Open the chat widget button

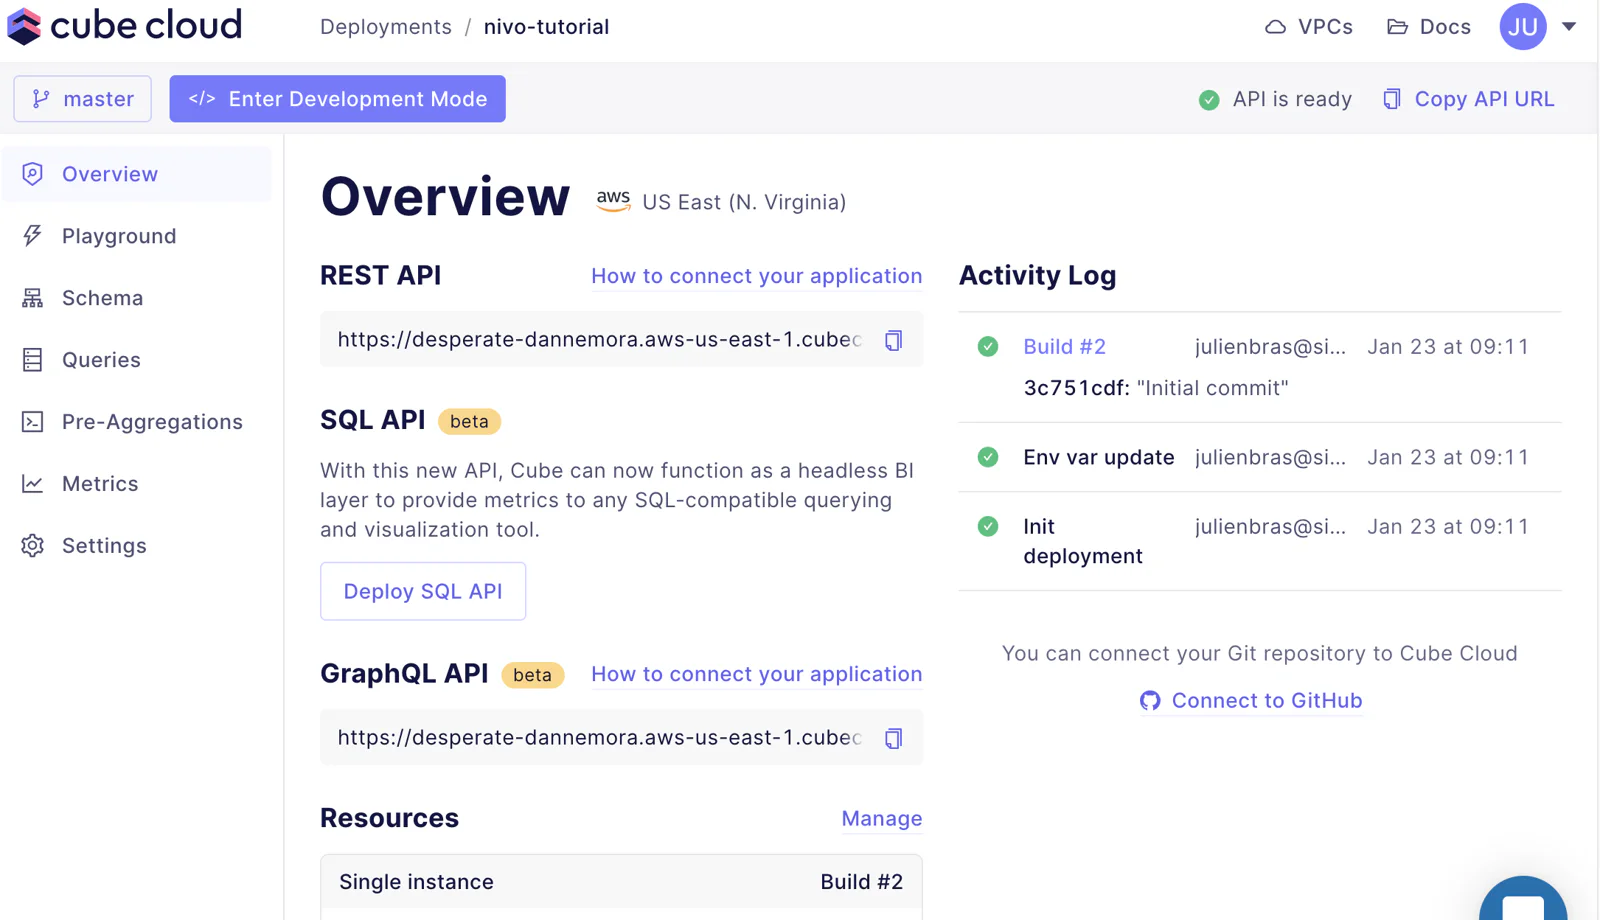click(x=1523, y=900)
